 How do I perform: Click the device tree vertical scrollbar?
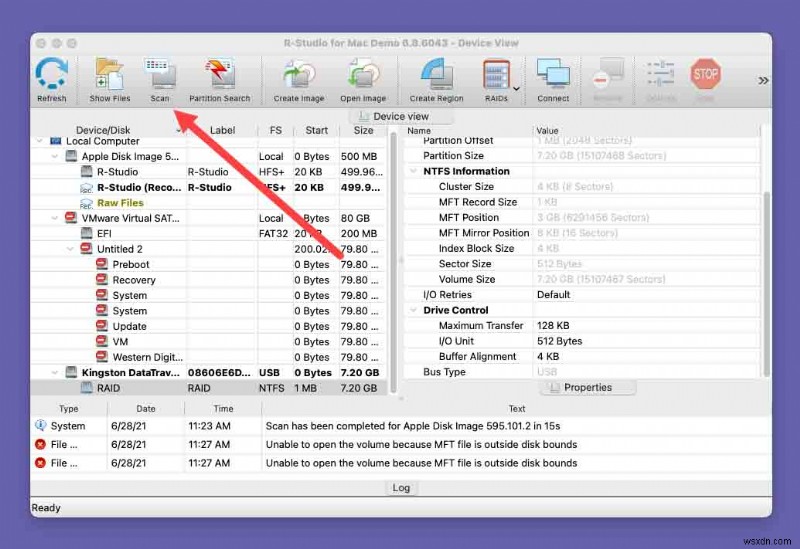(393, 263)
